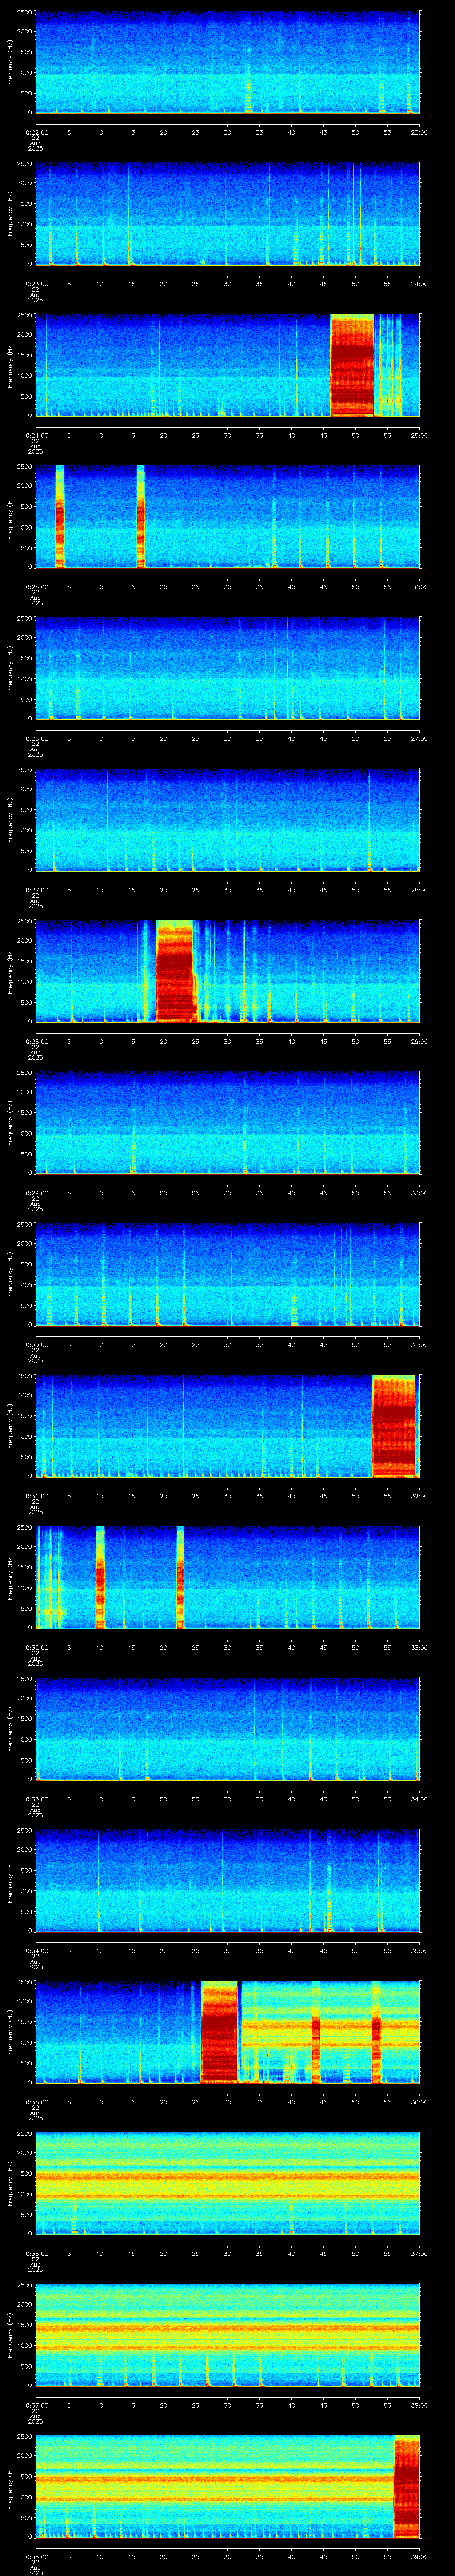Open the spectrogram panel starting at 0:33:00
Screen dimensions: 455x2576
click(x=227, y=1729)
